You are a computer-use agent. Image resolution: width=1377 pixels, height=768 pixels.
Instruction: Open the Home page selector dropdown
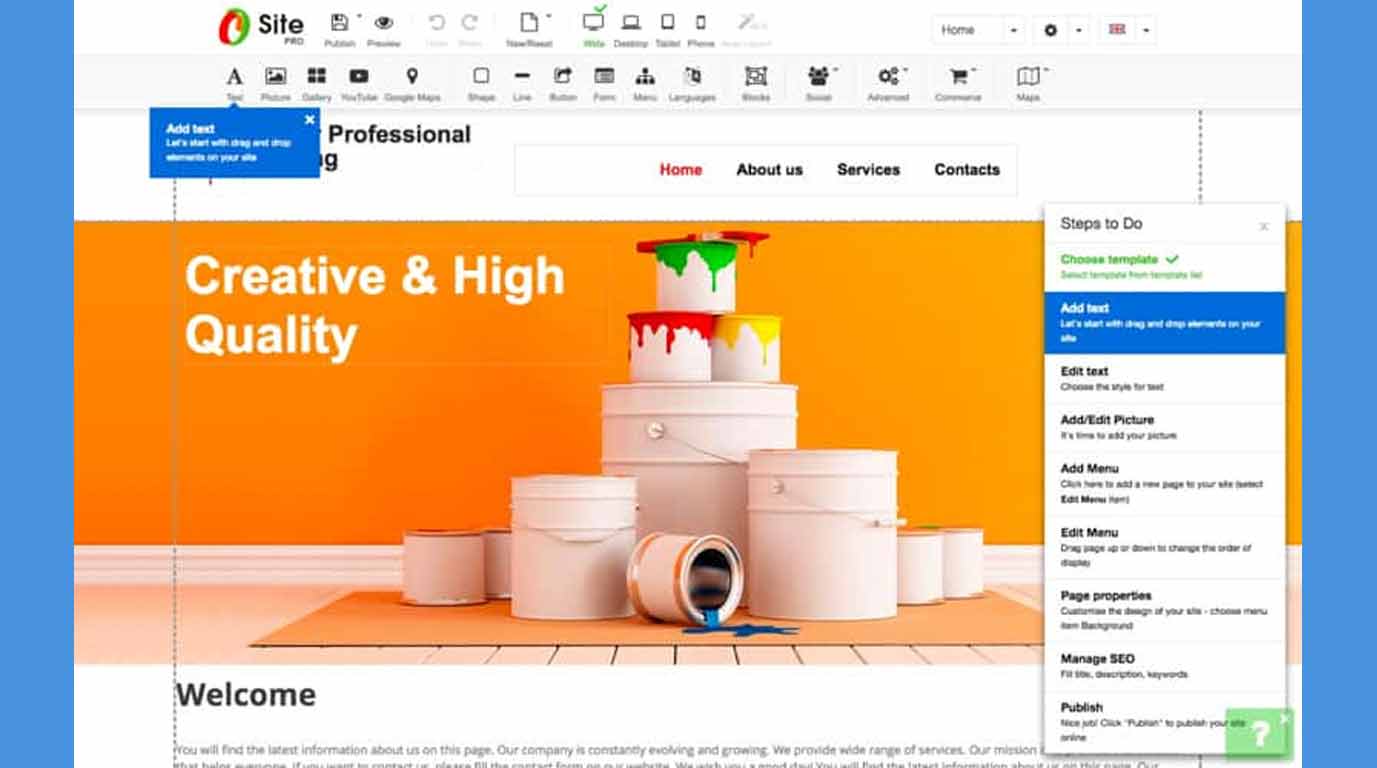click(978, 30)
